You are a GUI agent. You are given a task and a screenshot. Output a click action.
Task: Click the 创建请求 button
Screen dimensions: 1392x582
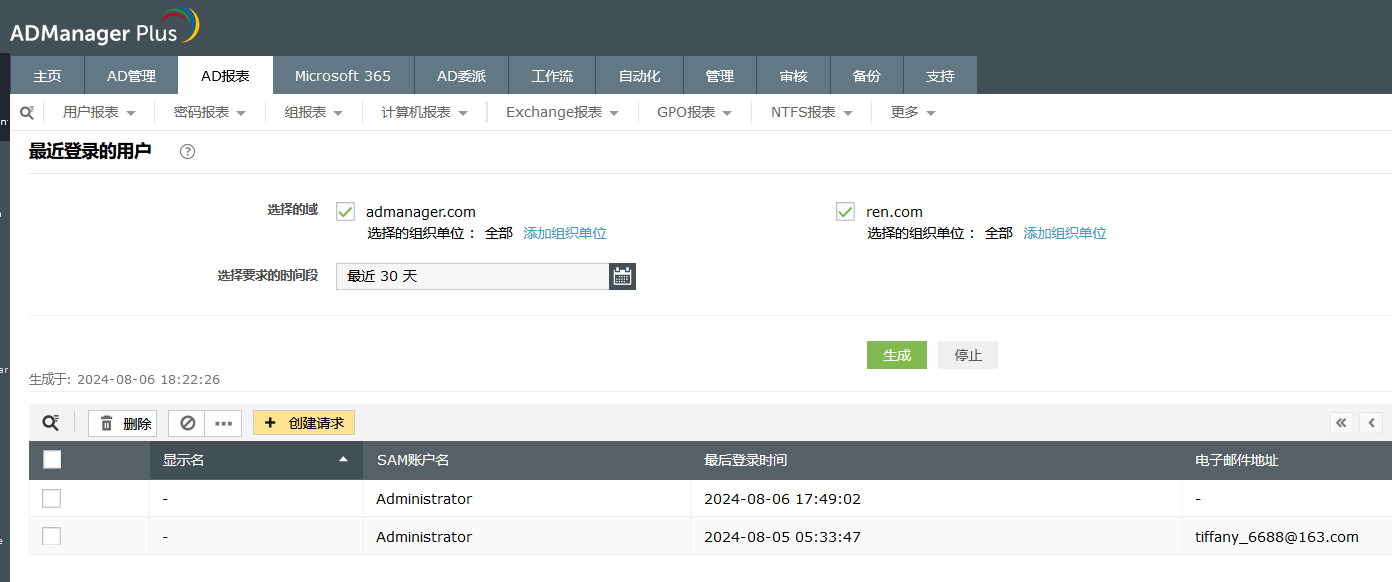pyautogui.click(x=304, y=423)
